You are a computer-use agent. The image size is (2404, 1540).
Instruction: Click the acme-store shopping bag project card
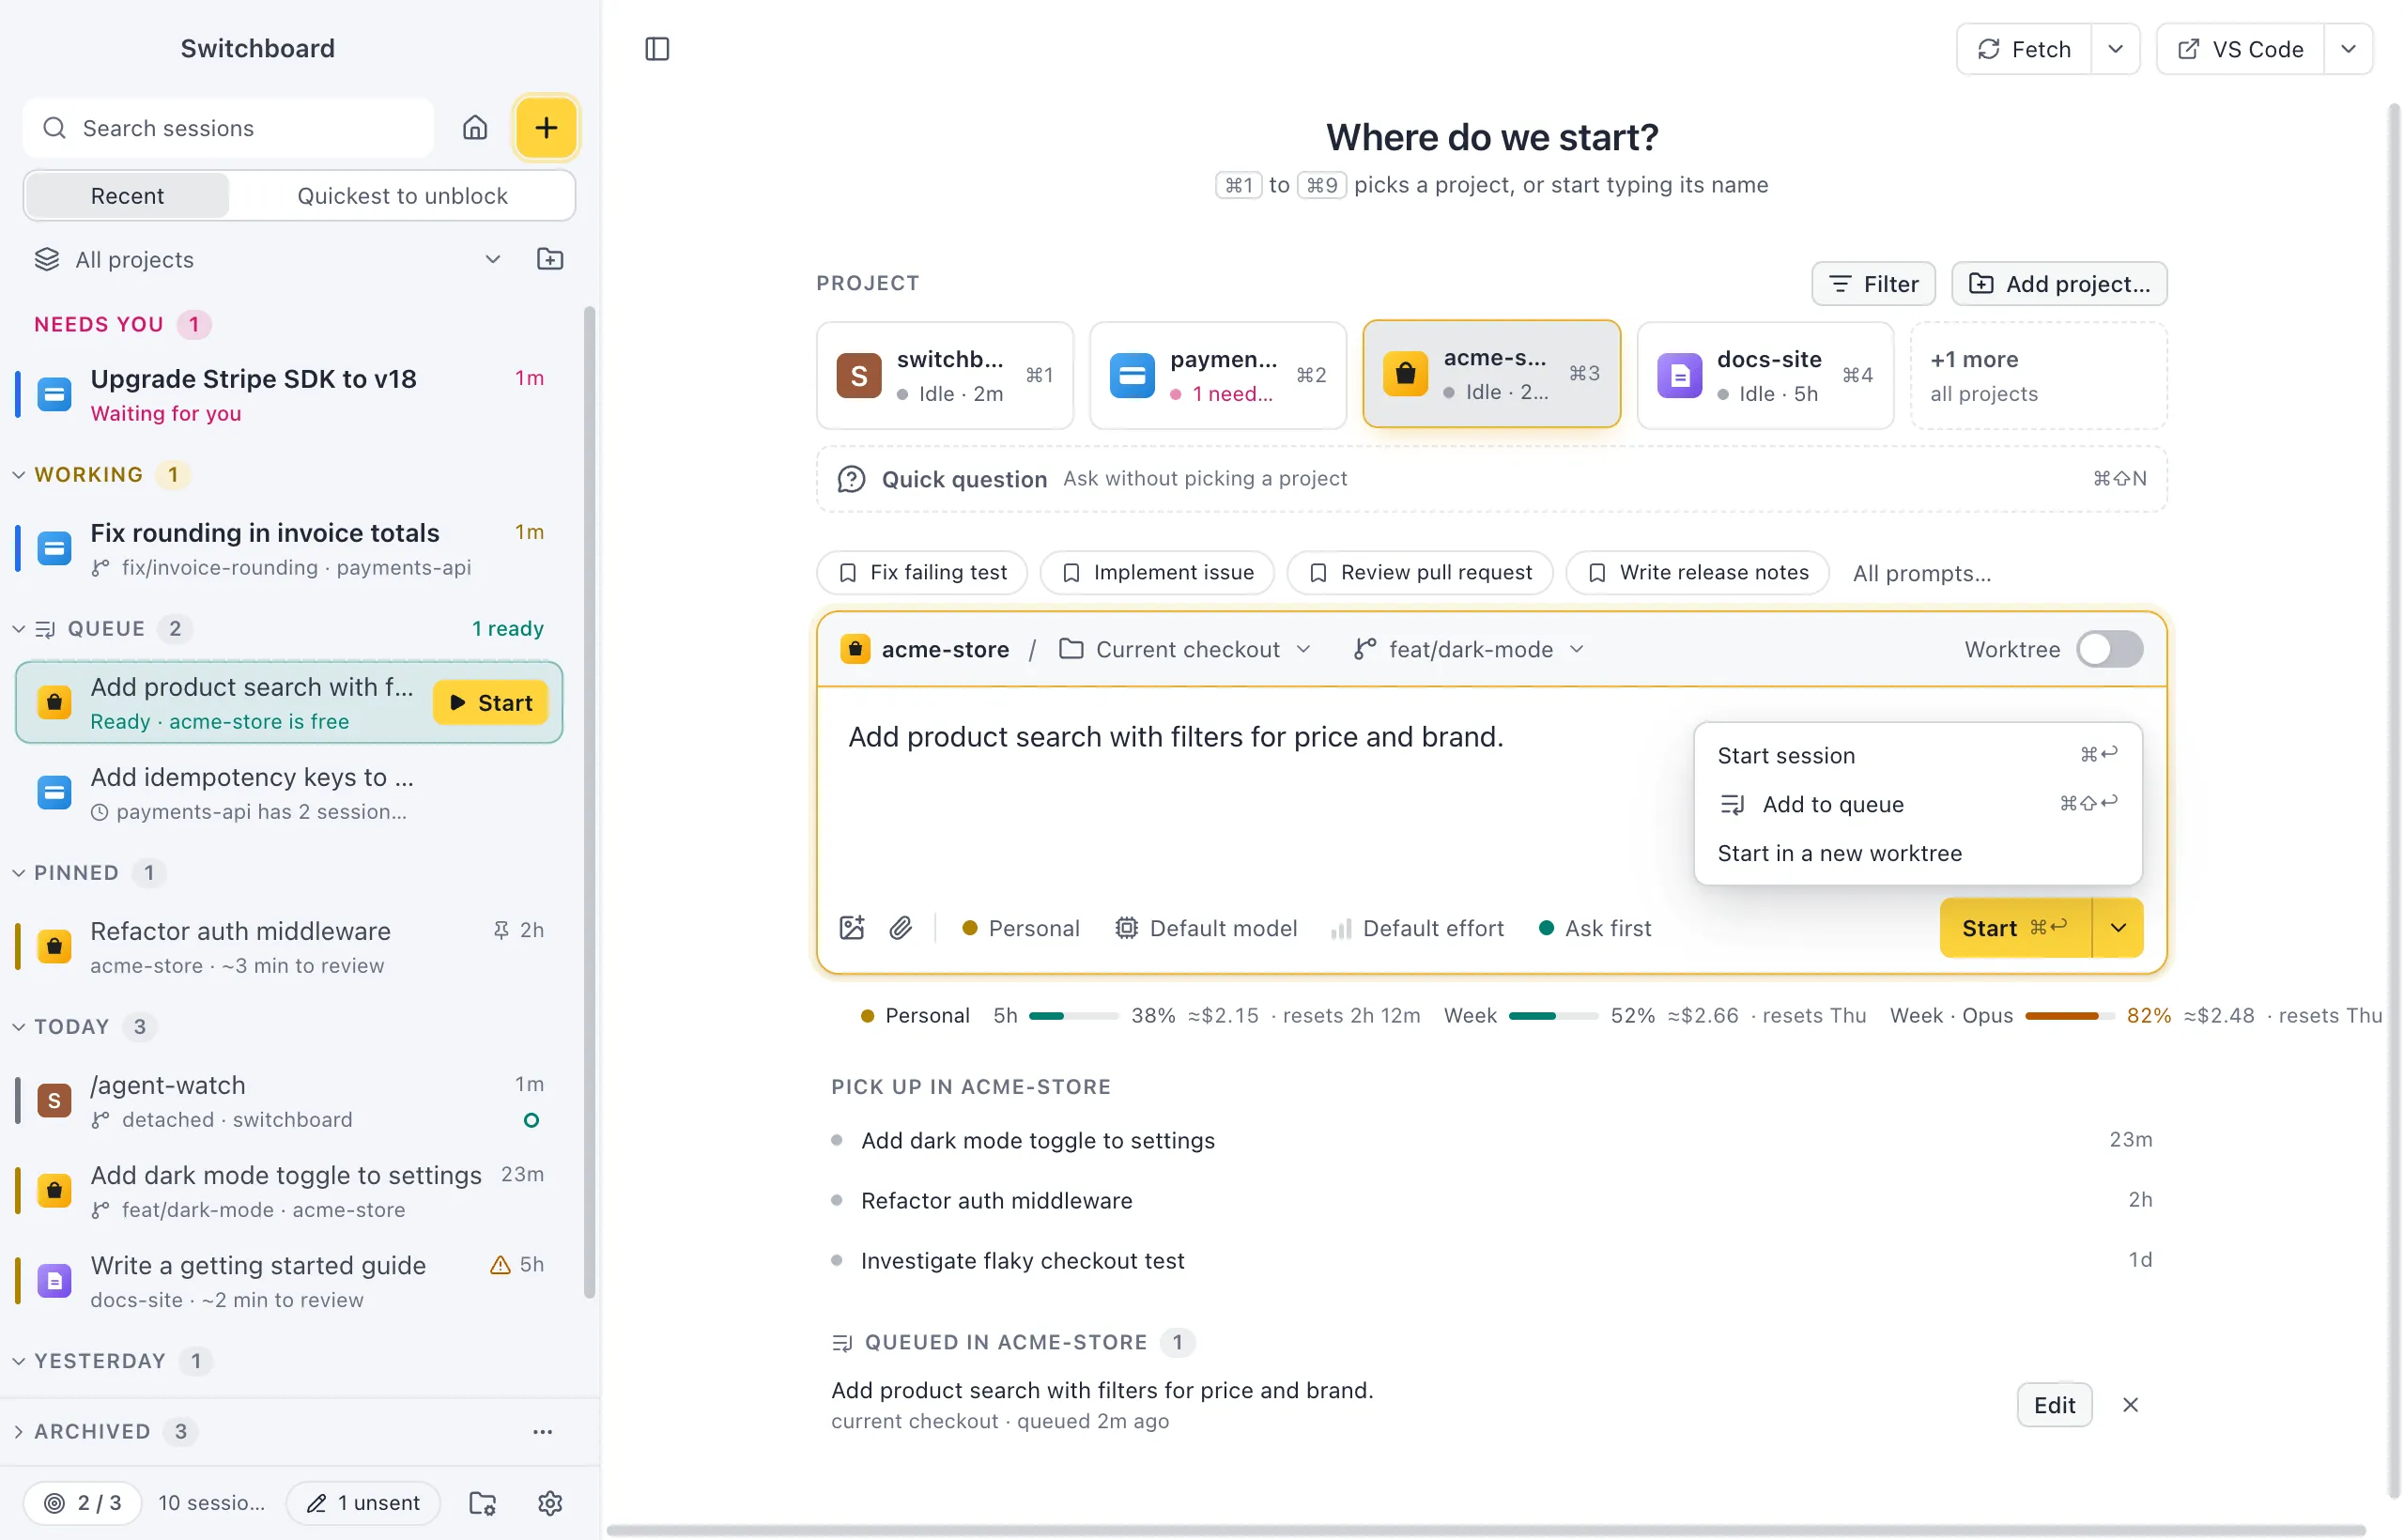pyautogui.click(x=1491, y=374)
